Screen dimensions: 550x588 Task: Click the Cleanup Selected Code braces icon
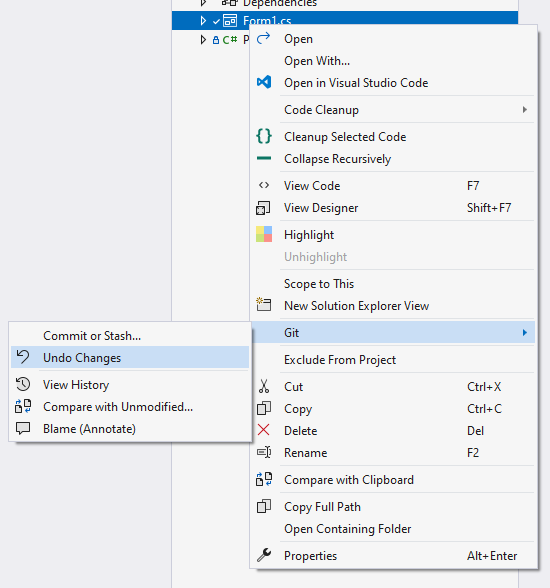point(264,136)
